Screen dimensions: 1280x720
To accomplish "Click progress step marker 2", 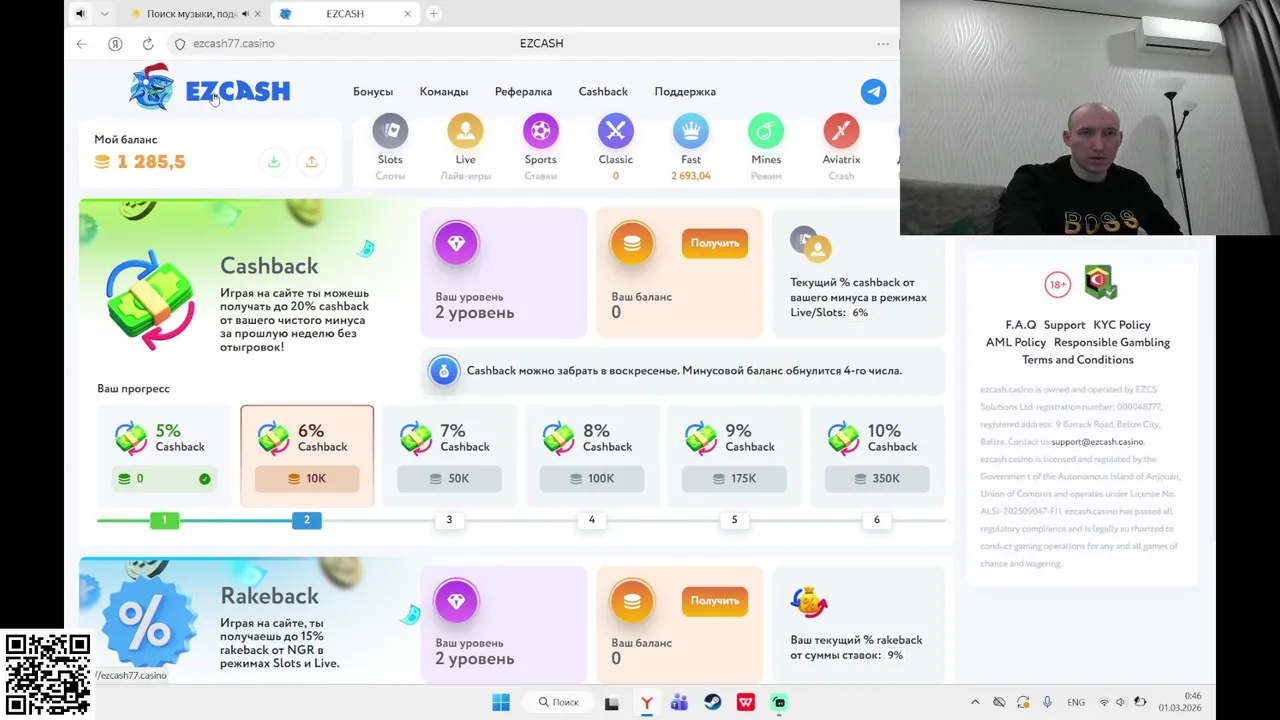I will tap(307, 520).
